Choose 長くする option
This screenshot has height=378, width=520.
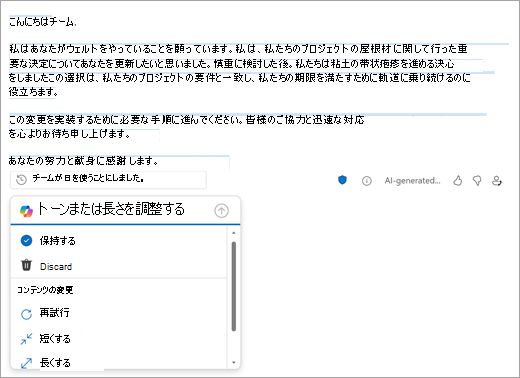[x=119, y=363]
